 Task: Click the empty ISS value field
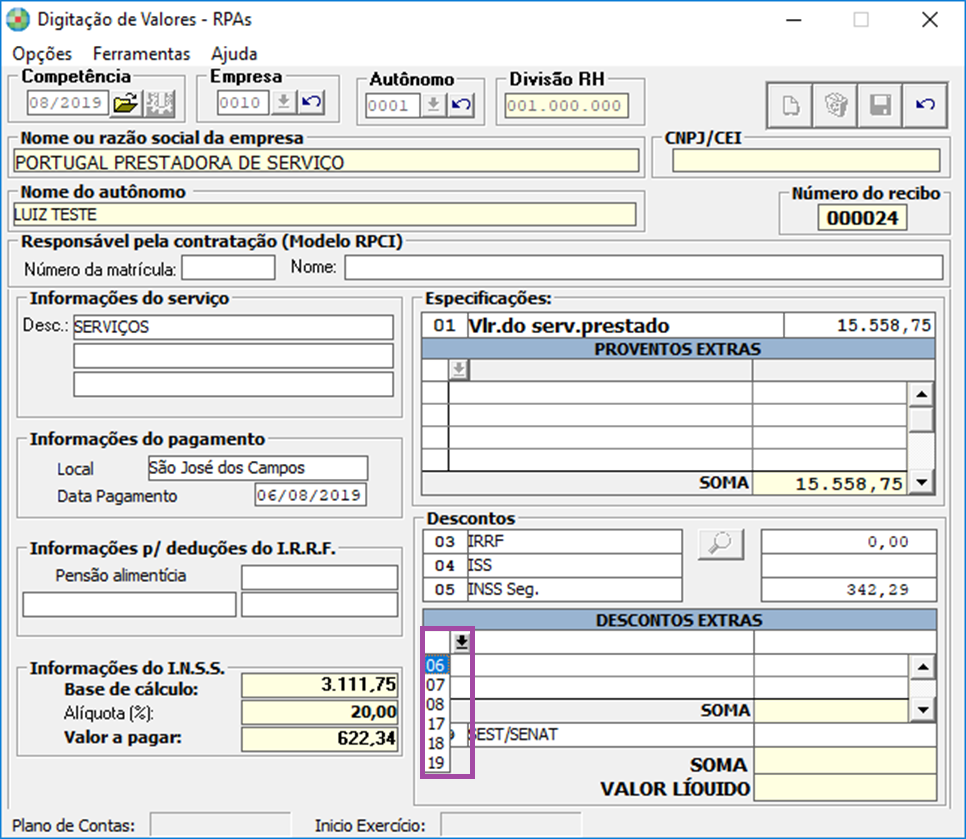tap(849, 565)
